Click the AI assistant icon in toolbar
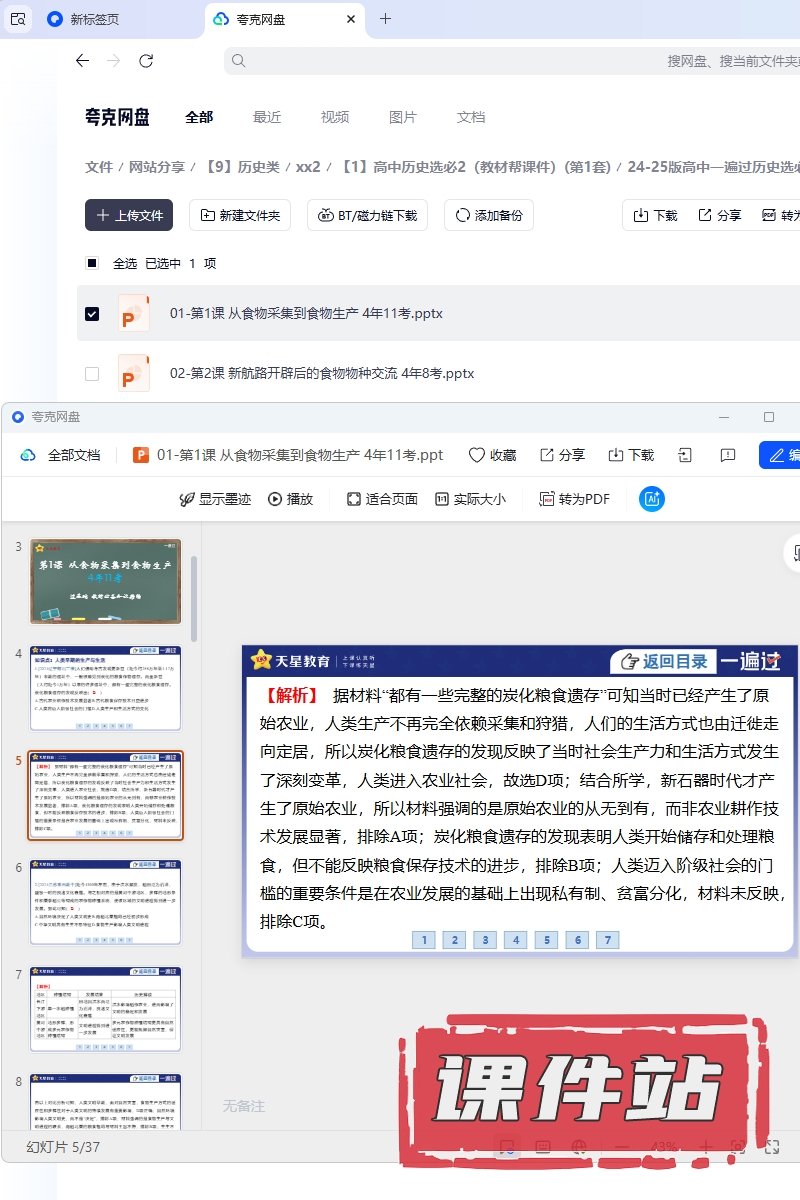This screenshot has height=1200, width=800. coord(652,499)
